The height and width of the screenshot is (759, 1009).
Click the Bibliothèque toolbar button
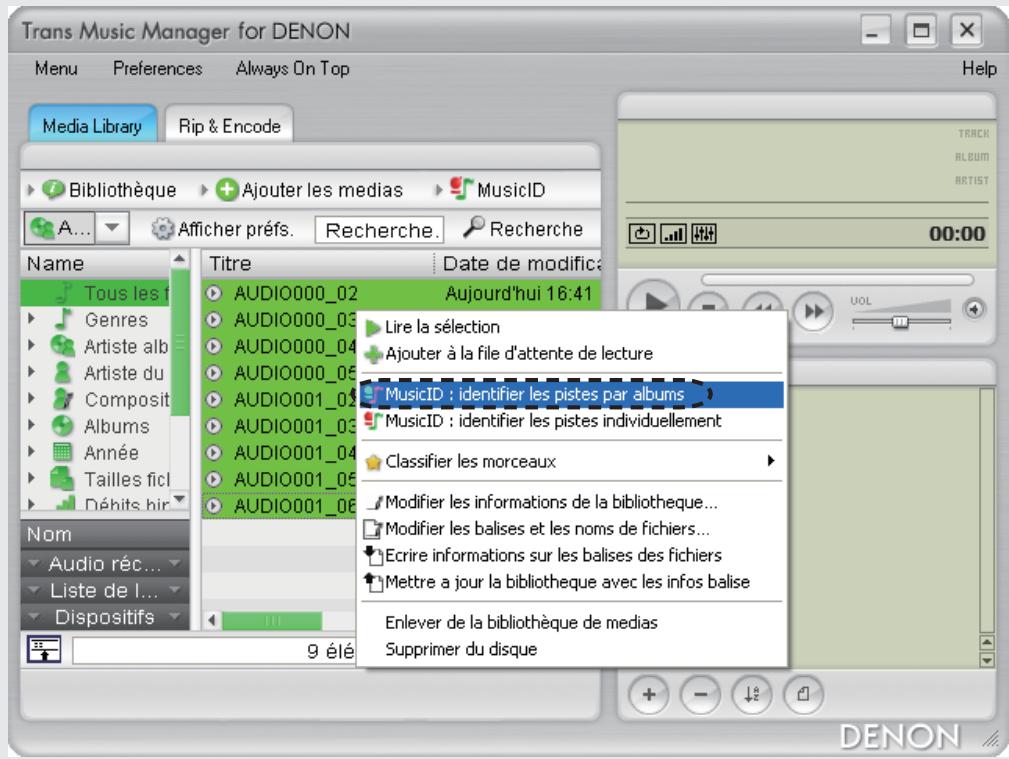point(110,190)
